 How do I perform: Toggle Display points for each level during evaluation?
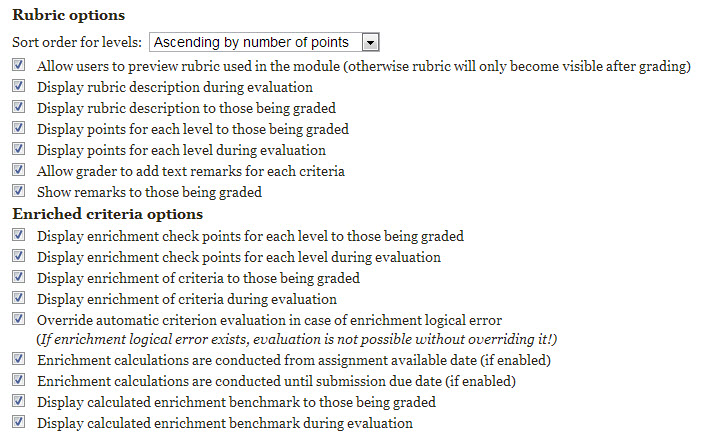click(x=19, y=150)
